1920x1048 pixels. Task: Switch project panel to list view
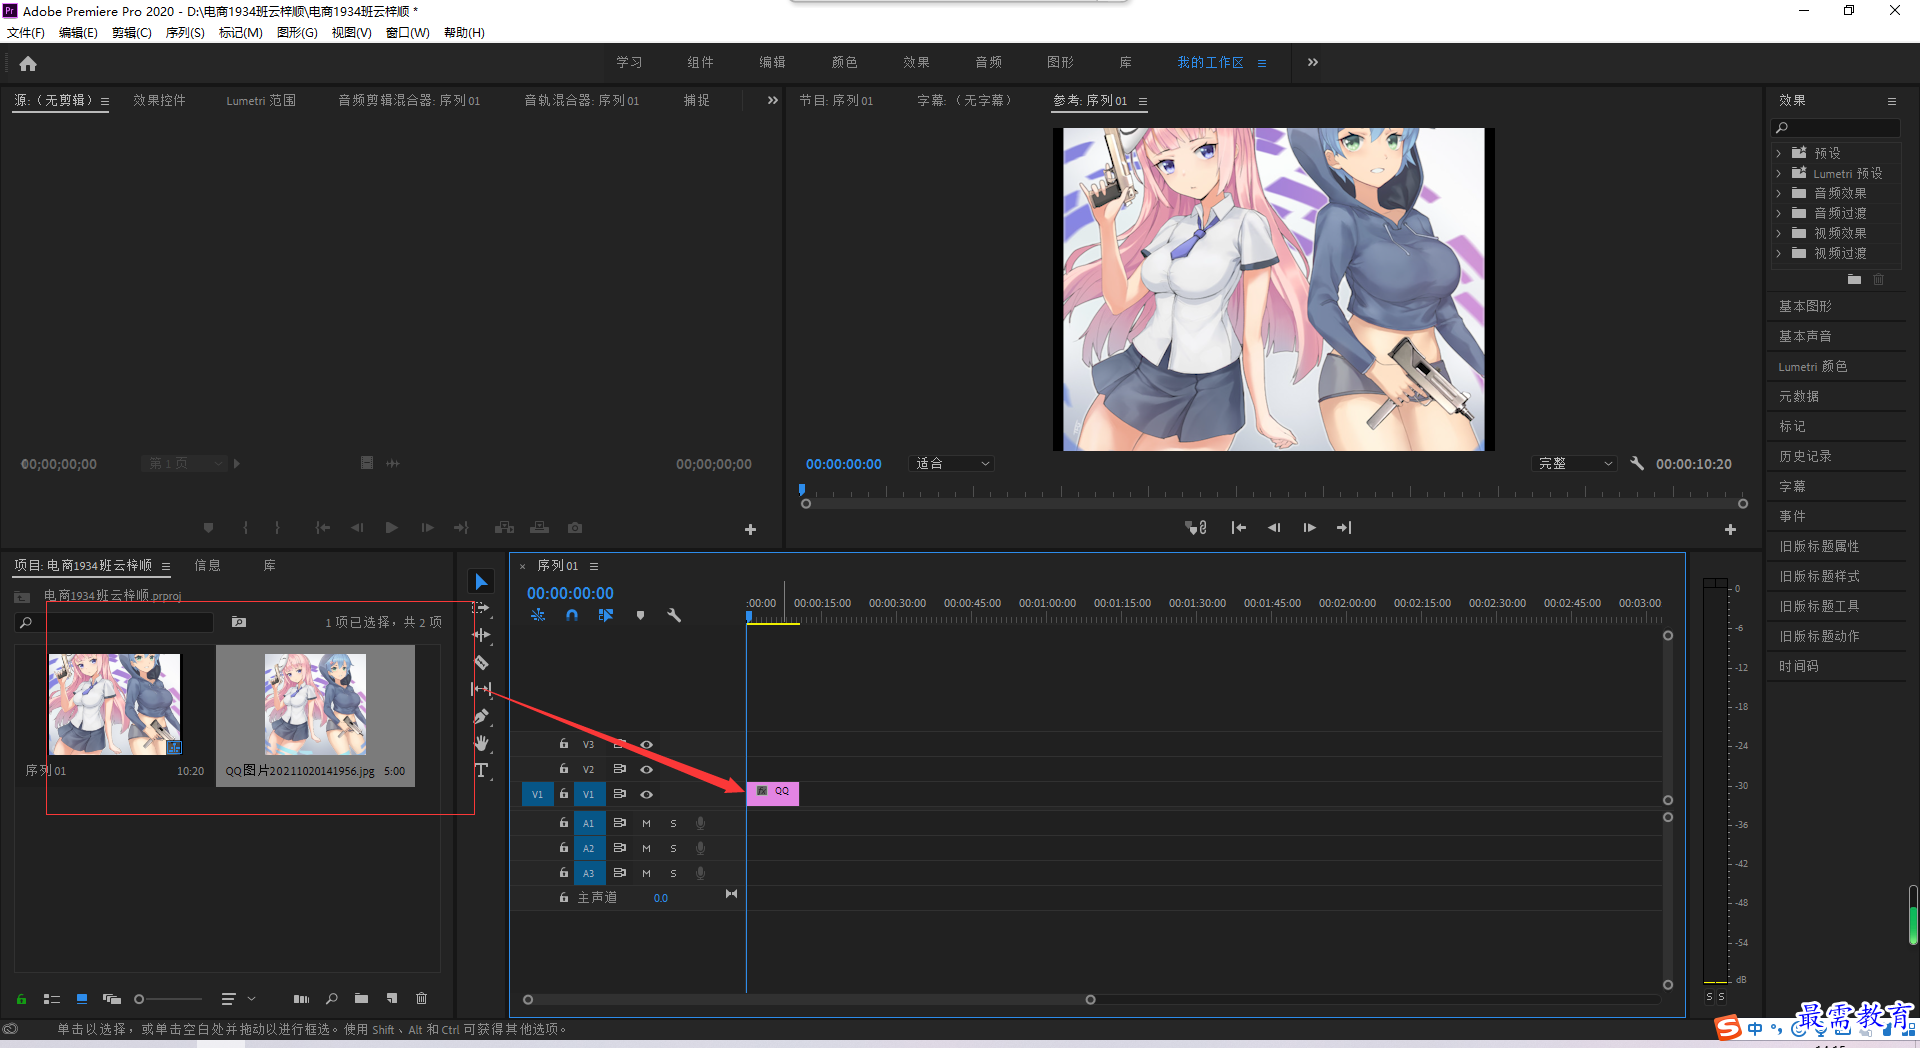click(x=52, y=998)
